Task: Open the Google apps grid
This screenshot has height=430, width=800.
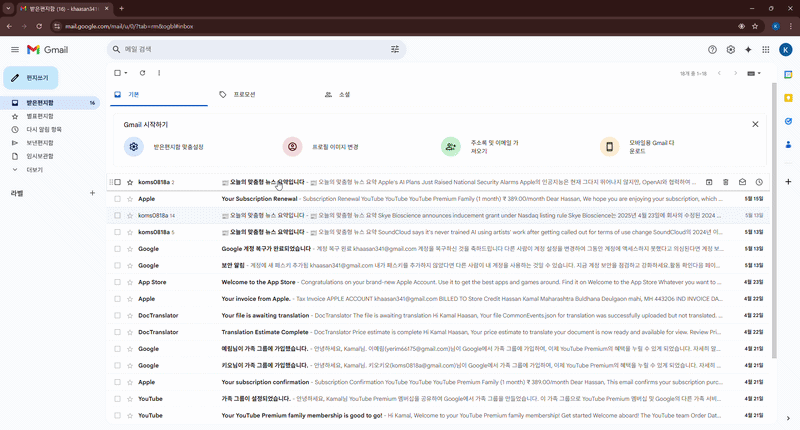Action: [766, 49]
